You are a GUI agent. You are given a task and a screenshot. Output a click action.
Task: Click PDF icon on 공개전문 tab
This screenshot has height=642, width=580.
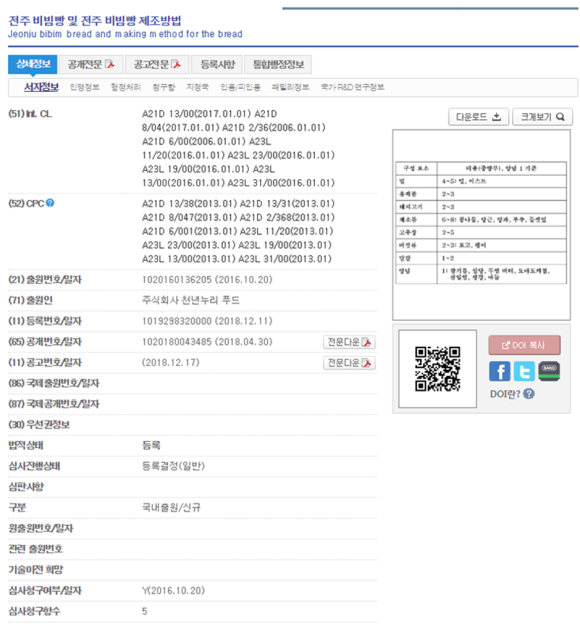(x=110, y=64)
